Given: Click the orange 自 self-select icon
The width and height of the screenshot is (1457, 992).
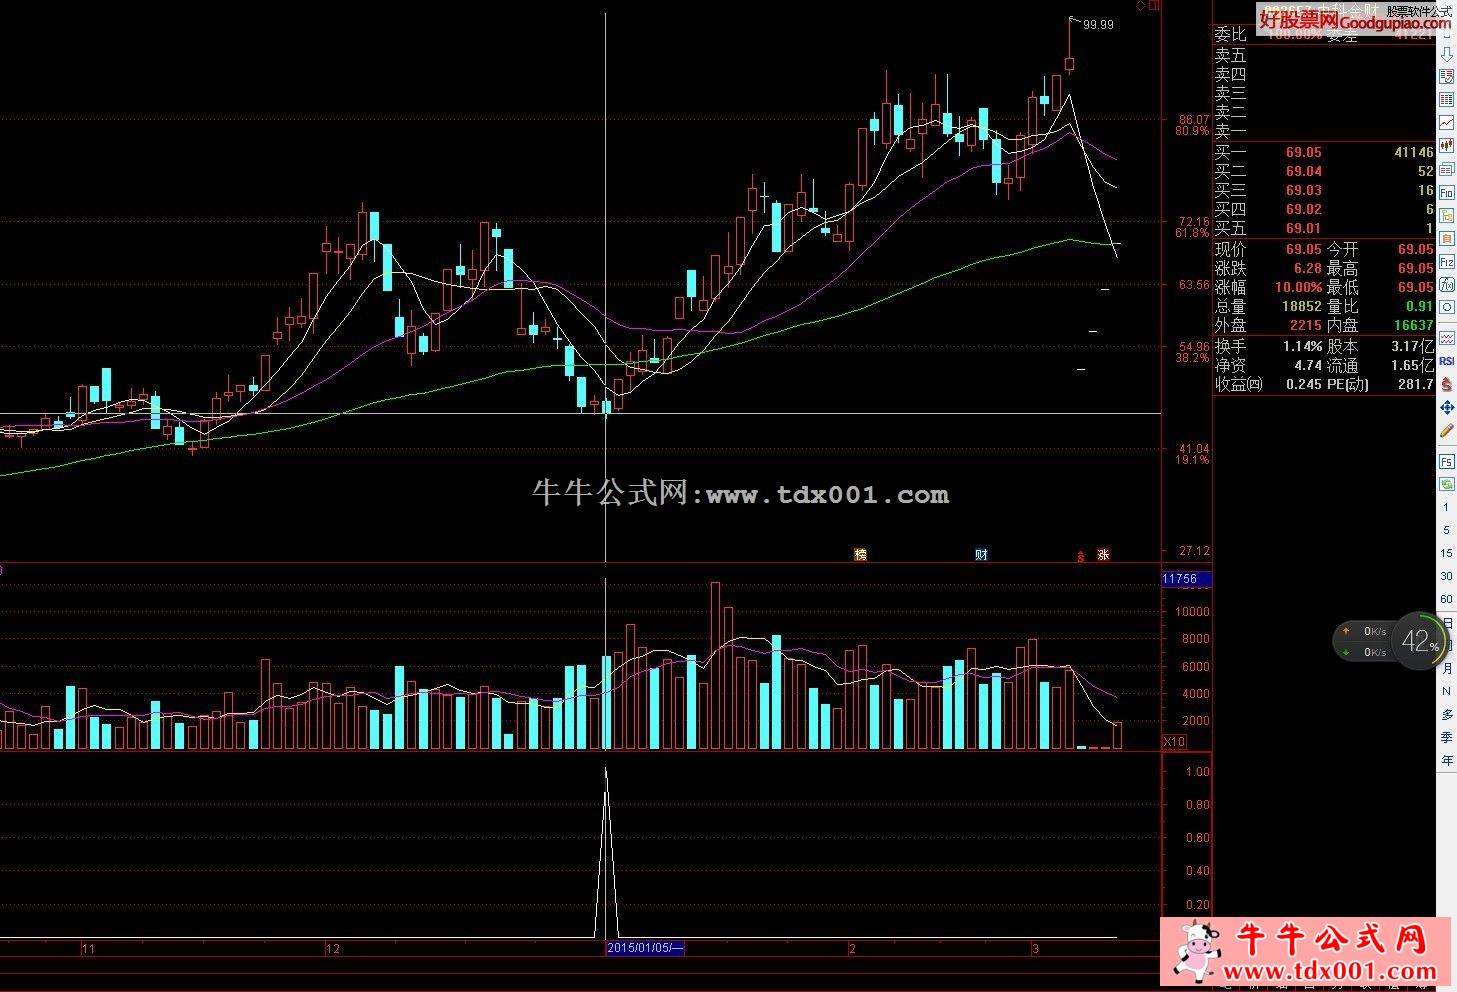Looking at the screenshot, I should click(1447, 237).
